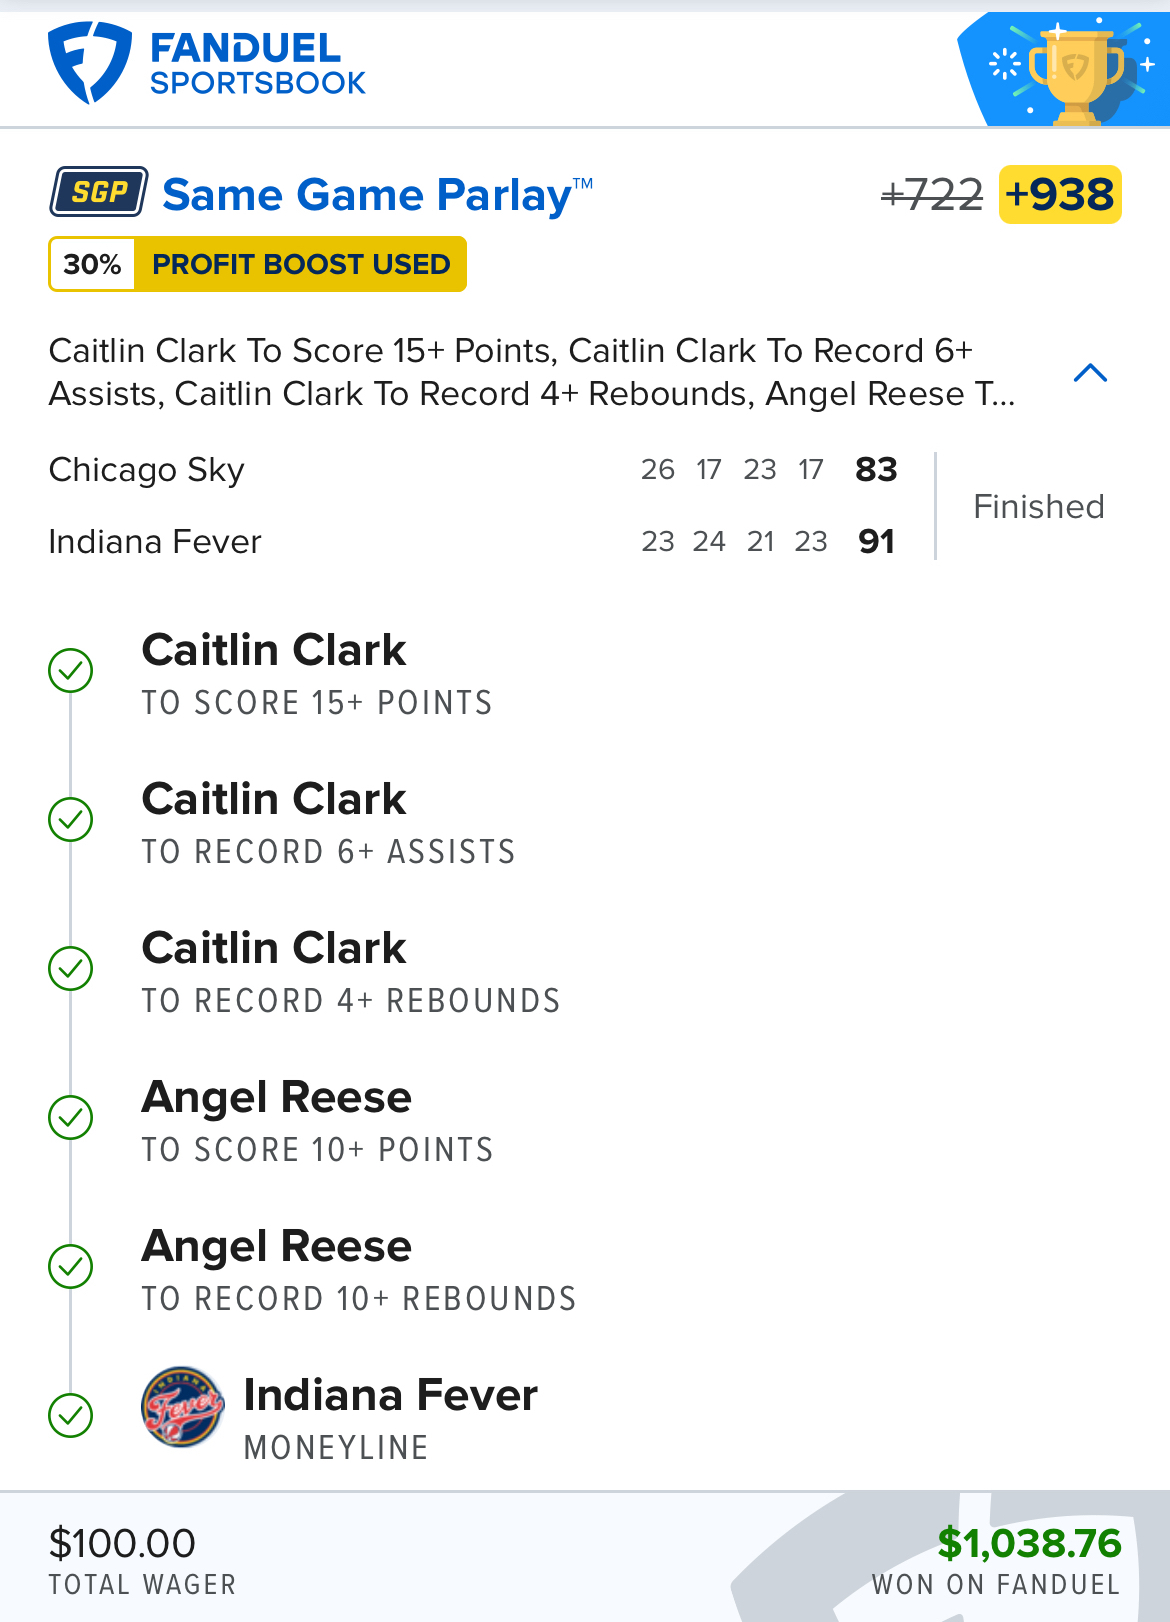Select the Indiana Fever score row

click(x=470, y=542)
